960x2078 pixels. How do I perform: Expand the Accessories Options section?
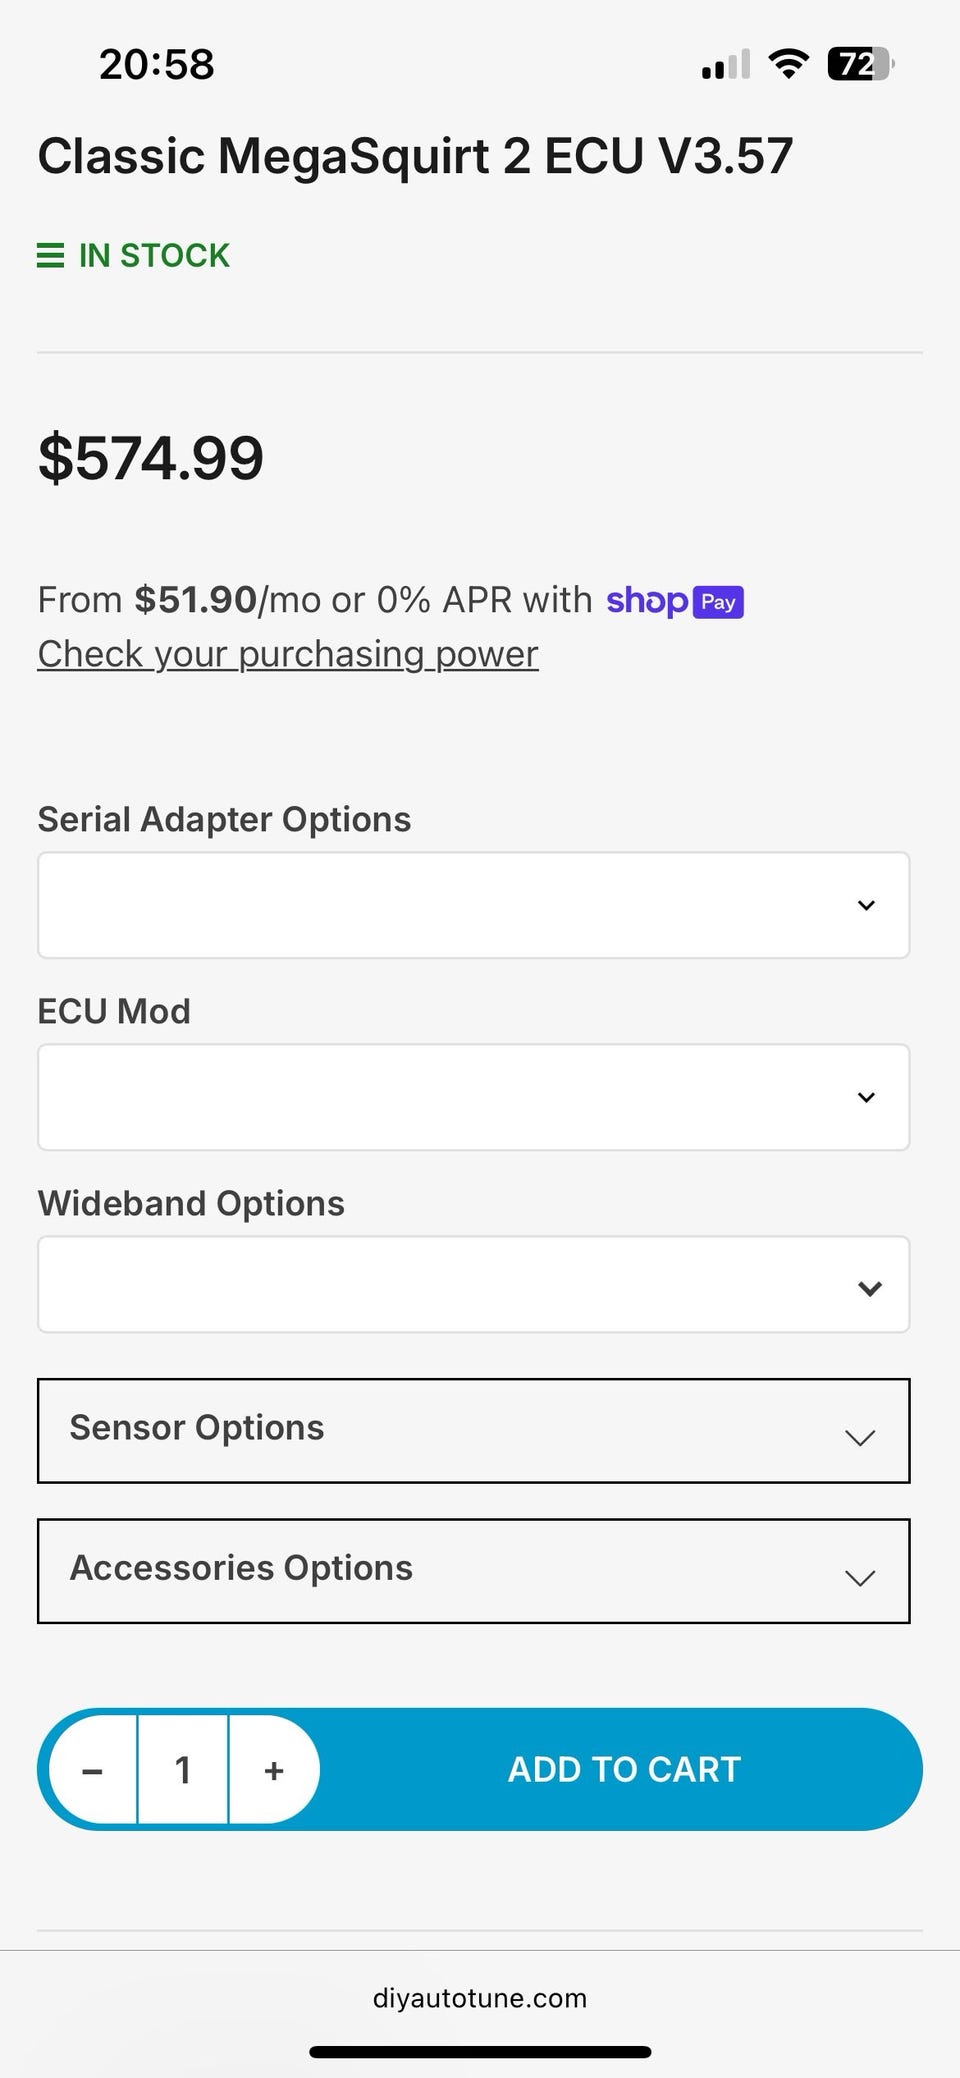click(x=473, y=1570)
